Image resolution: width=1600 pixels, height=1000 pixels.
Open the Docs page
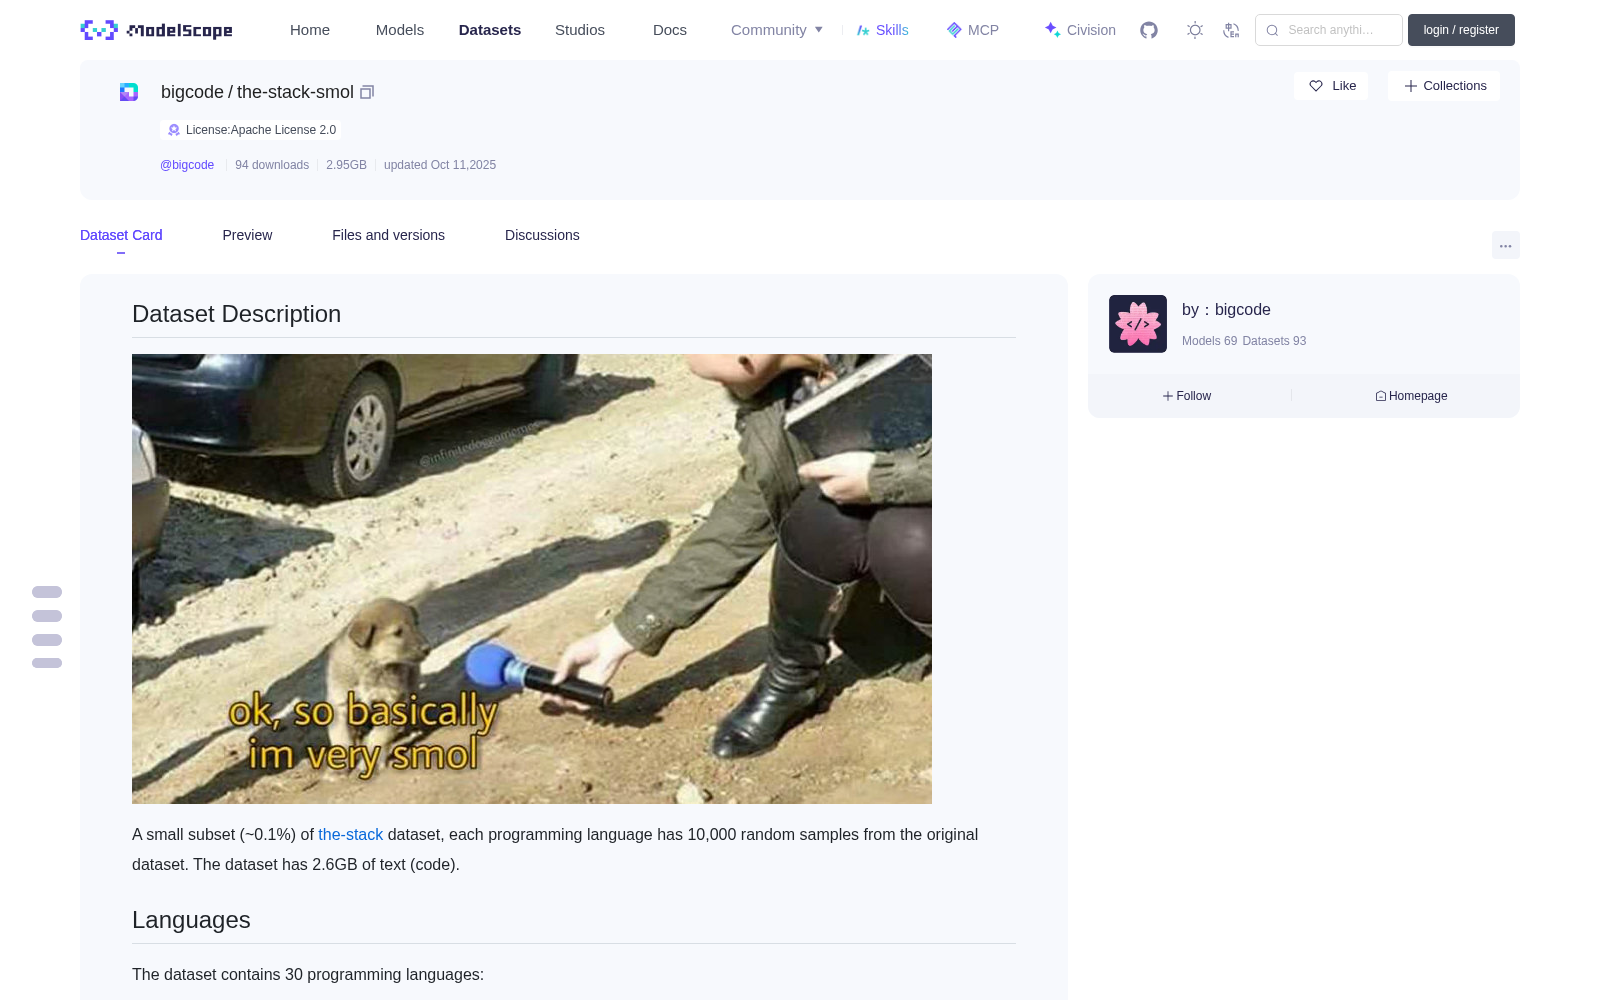pos(670,30)
